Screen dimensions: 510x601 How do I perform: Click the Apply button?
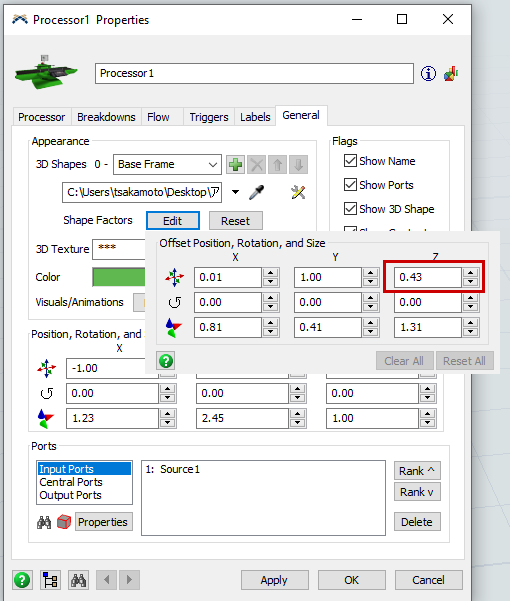point(275,580)
